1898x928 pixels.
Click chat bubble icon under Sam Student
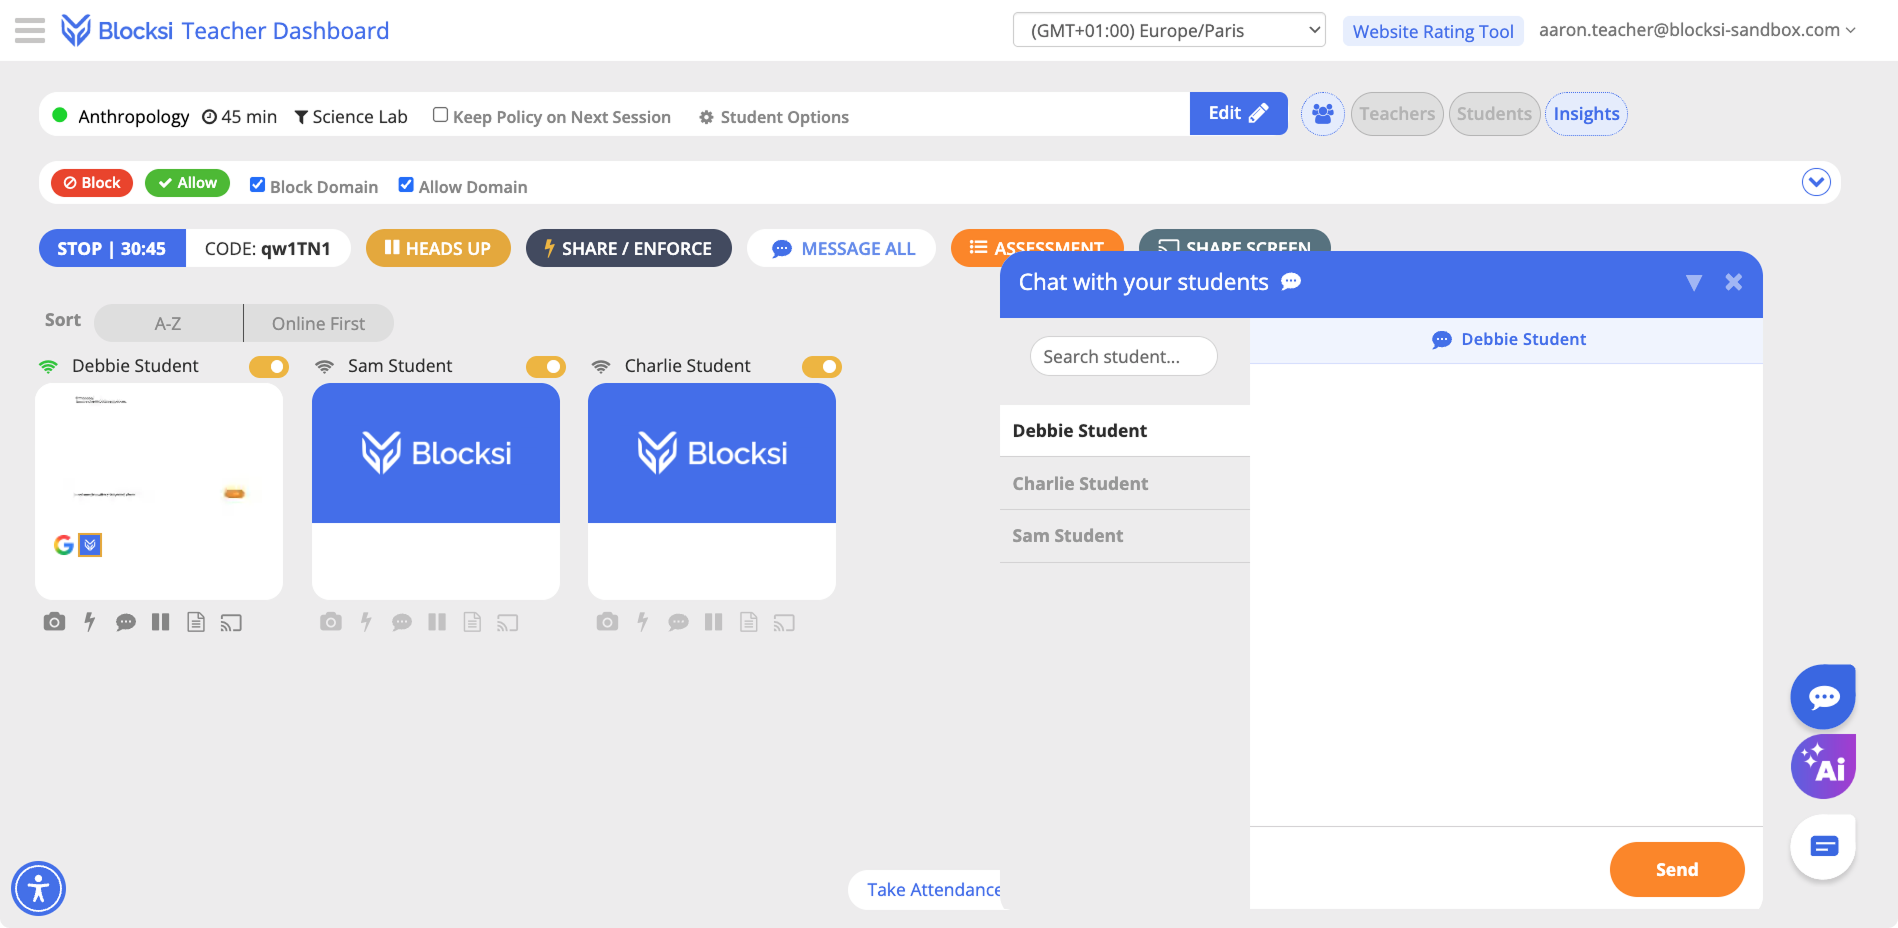[x=402, y=622]
